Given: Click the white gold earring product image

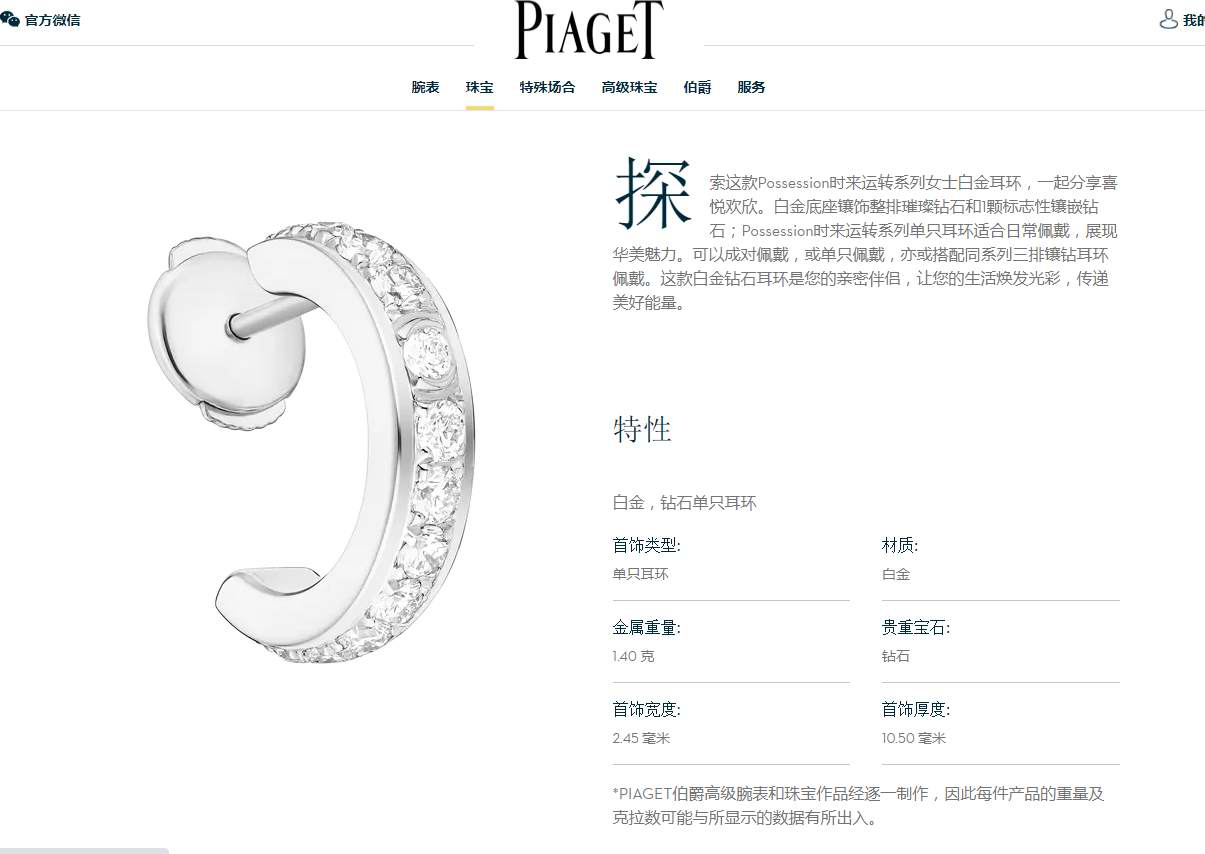Looking at the screenshot, I should [312, 442].
